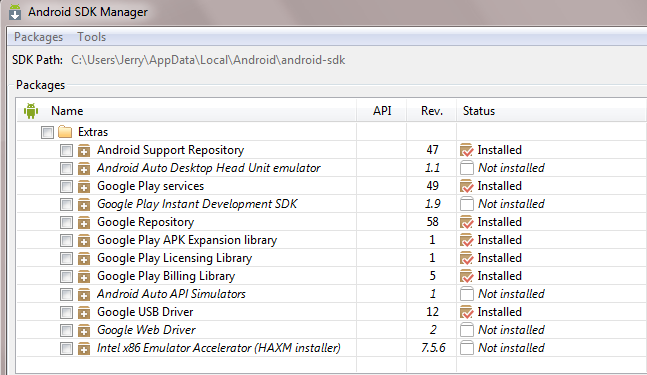Screen dimensions: 647x375
Task: Click installed status icon for Google Play APK Expansion
Action: 467,240
